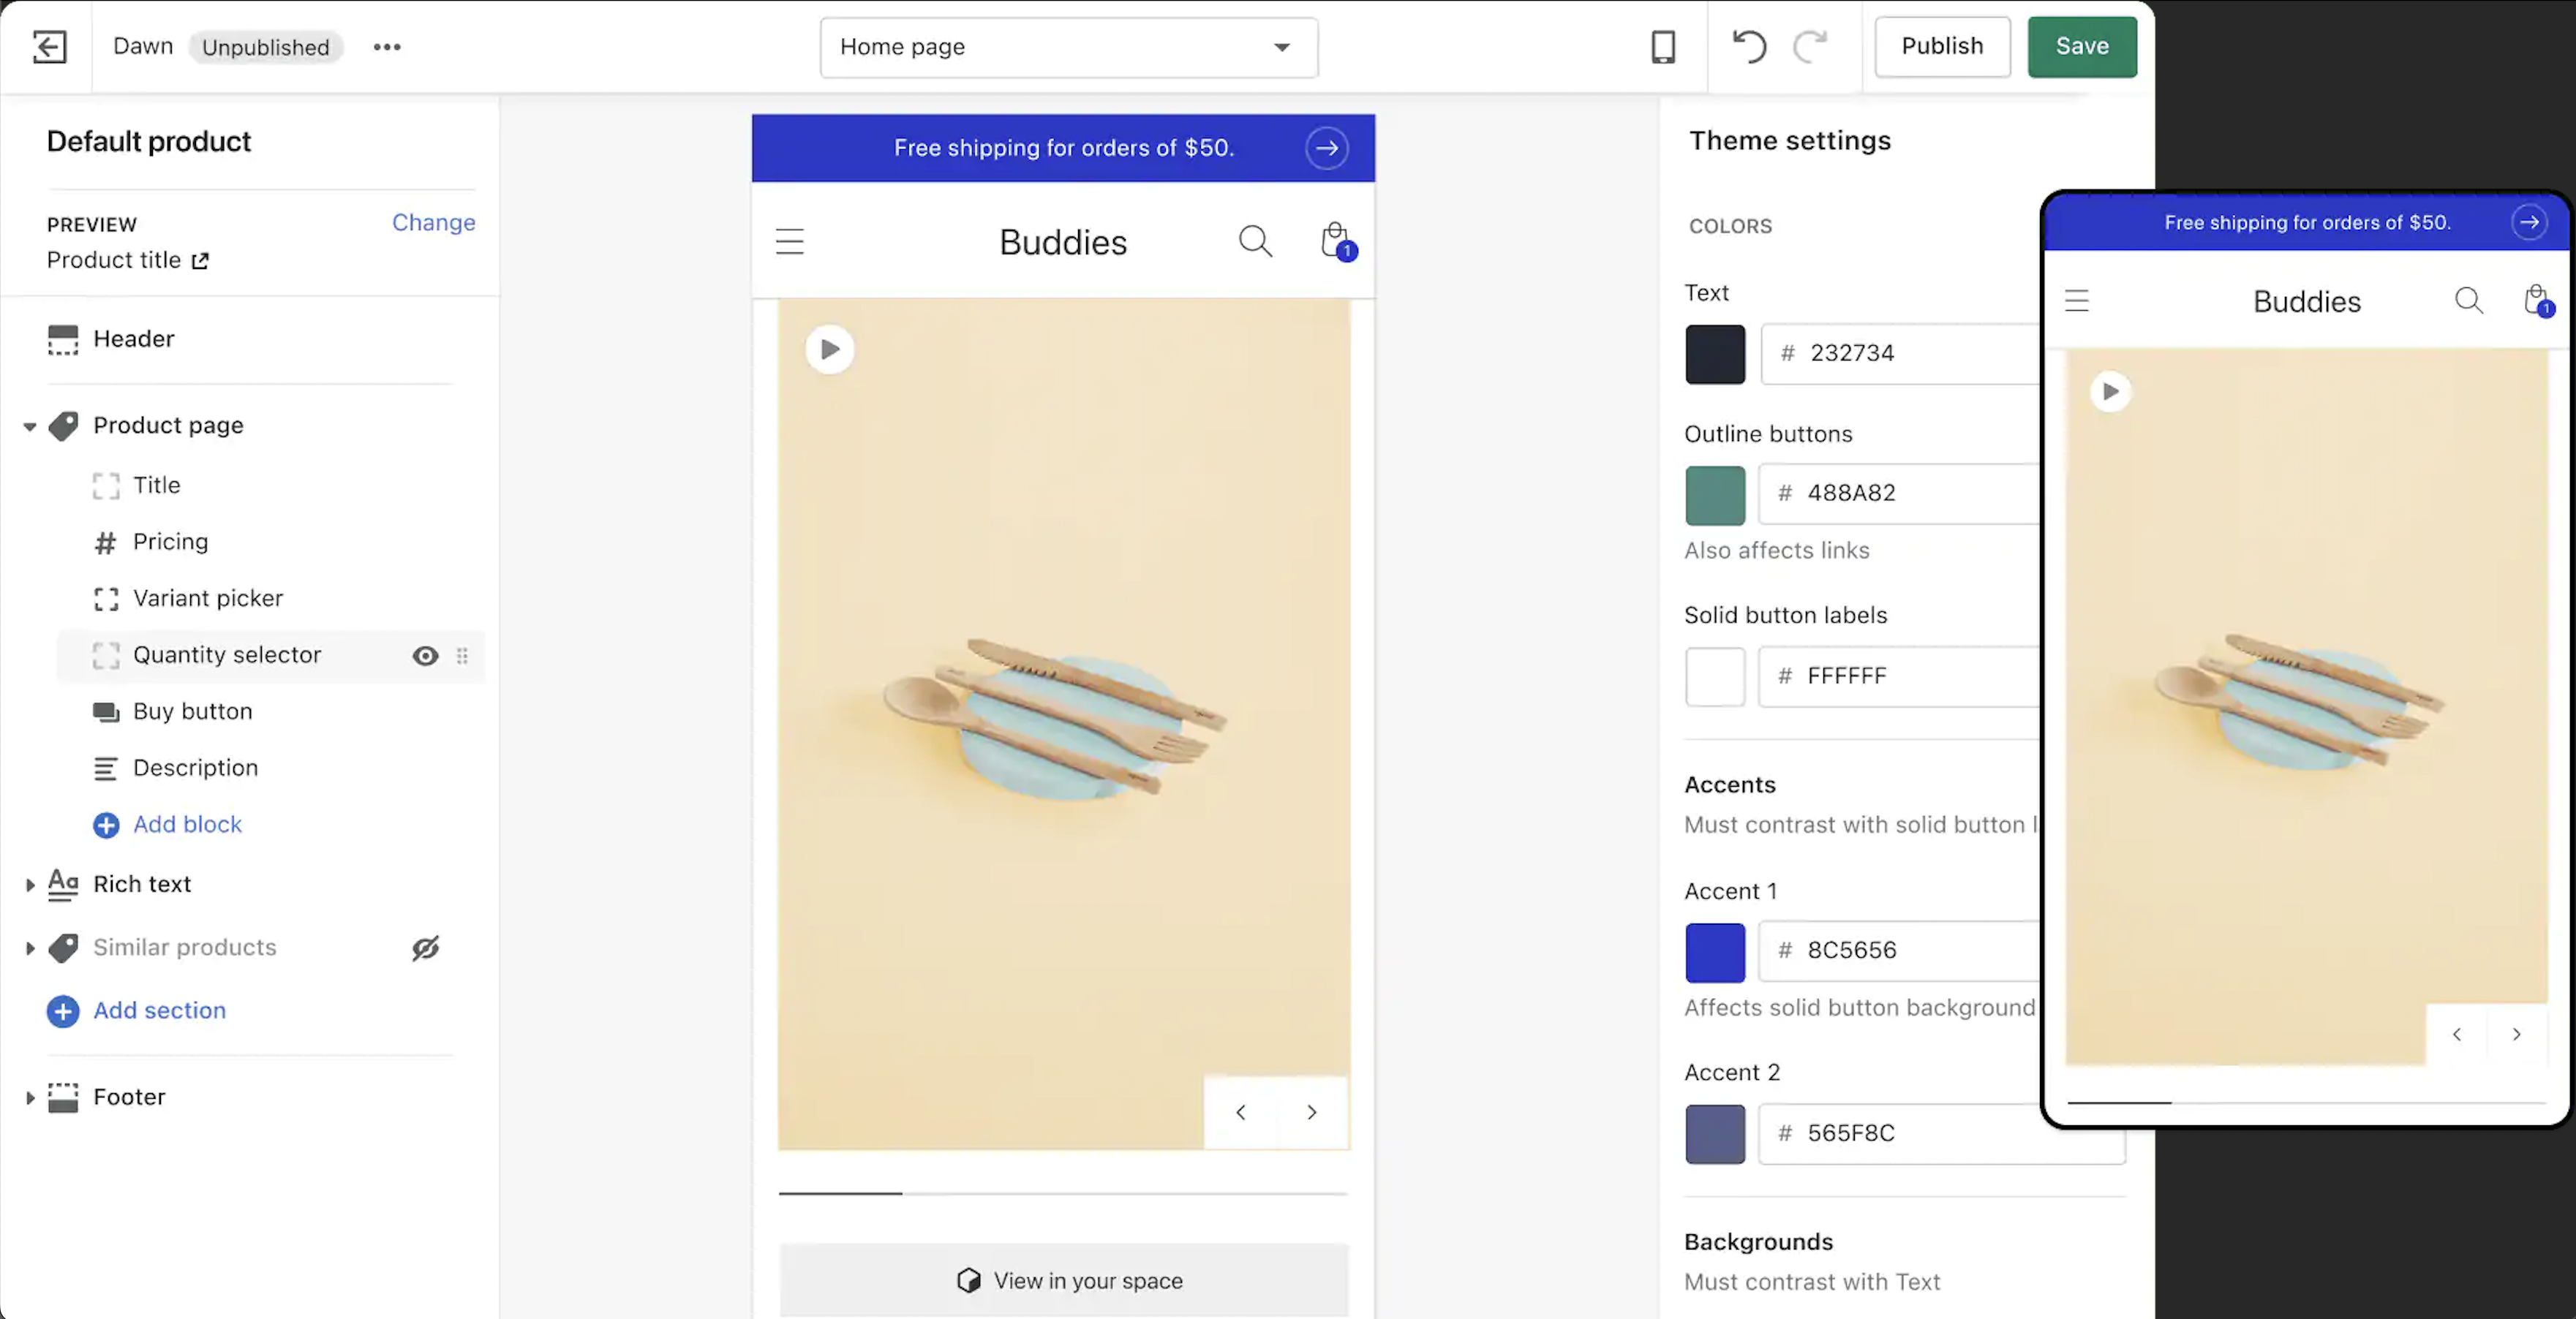Redo the last change
This screenshot has height=1319, width=2576.
click(1811, 46)
